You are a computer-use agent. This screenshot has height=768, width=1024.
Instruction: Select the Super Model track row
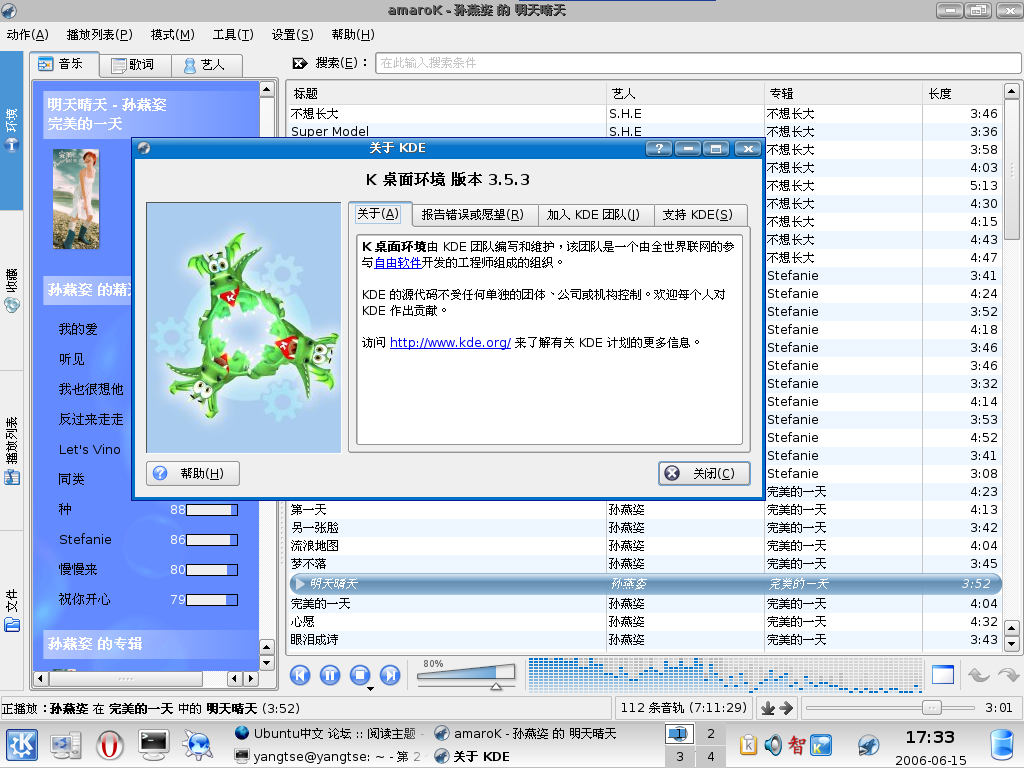point(645,131)
